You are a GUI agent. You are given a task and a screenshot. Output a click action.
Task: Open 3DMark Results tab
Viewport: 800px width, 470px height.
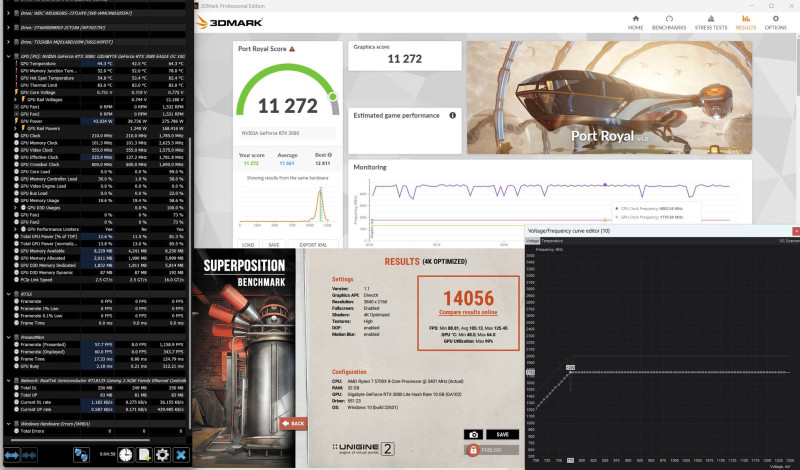pyautogui.click(x=745, y=23)
